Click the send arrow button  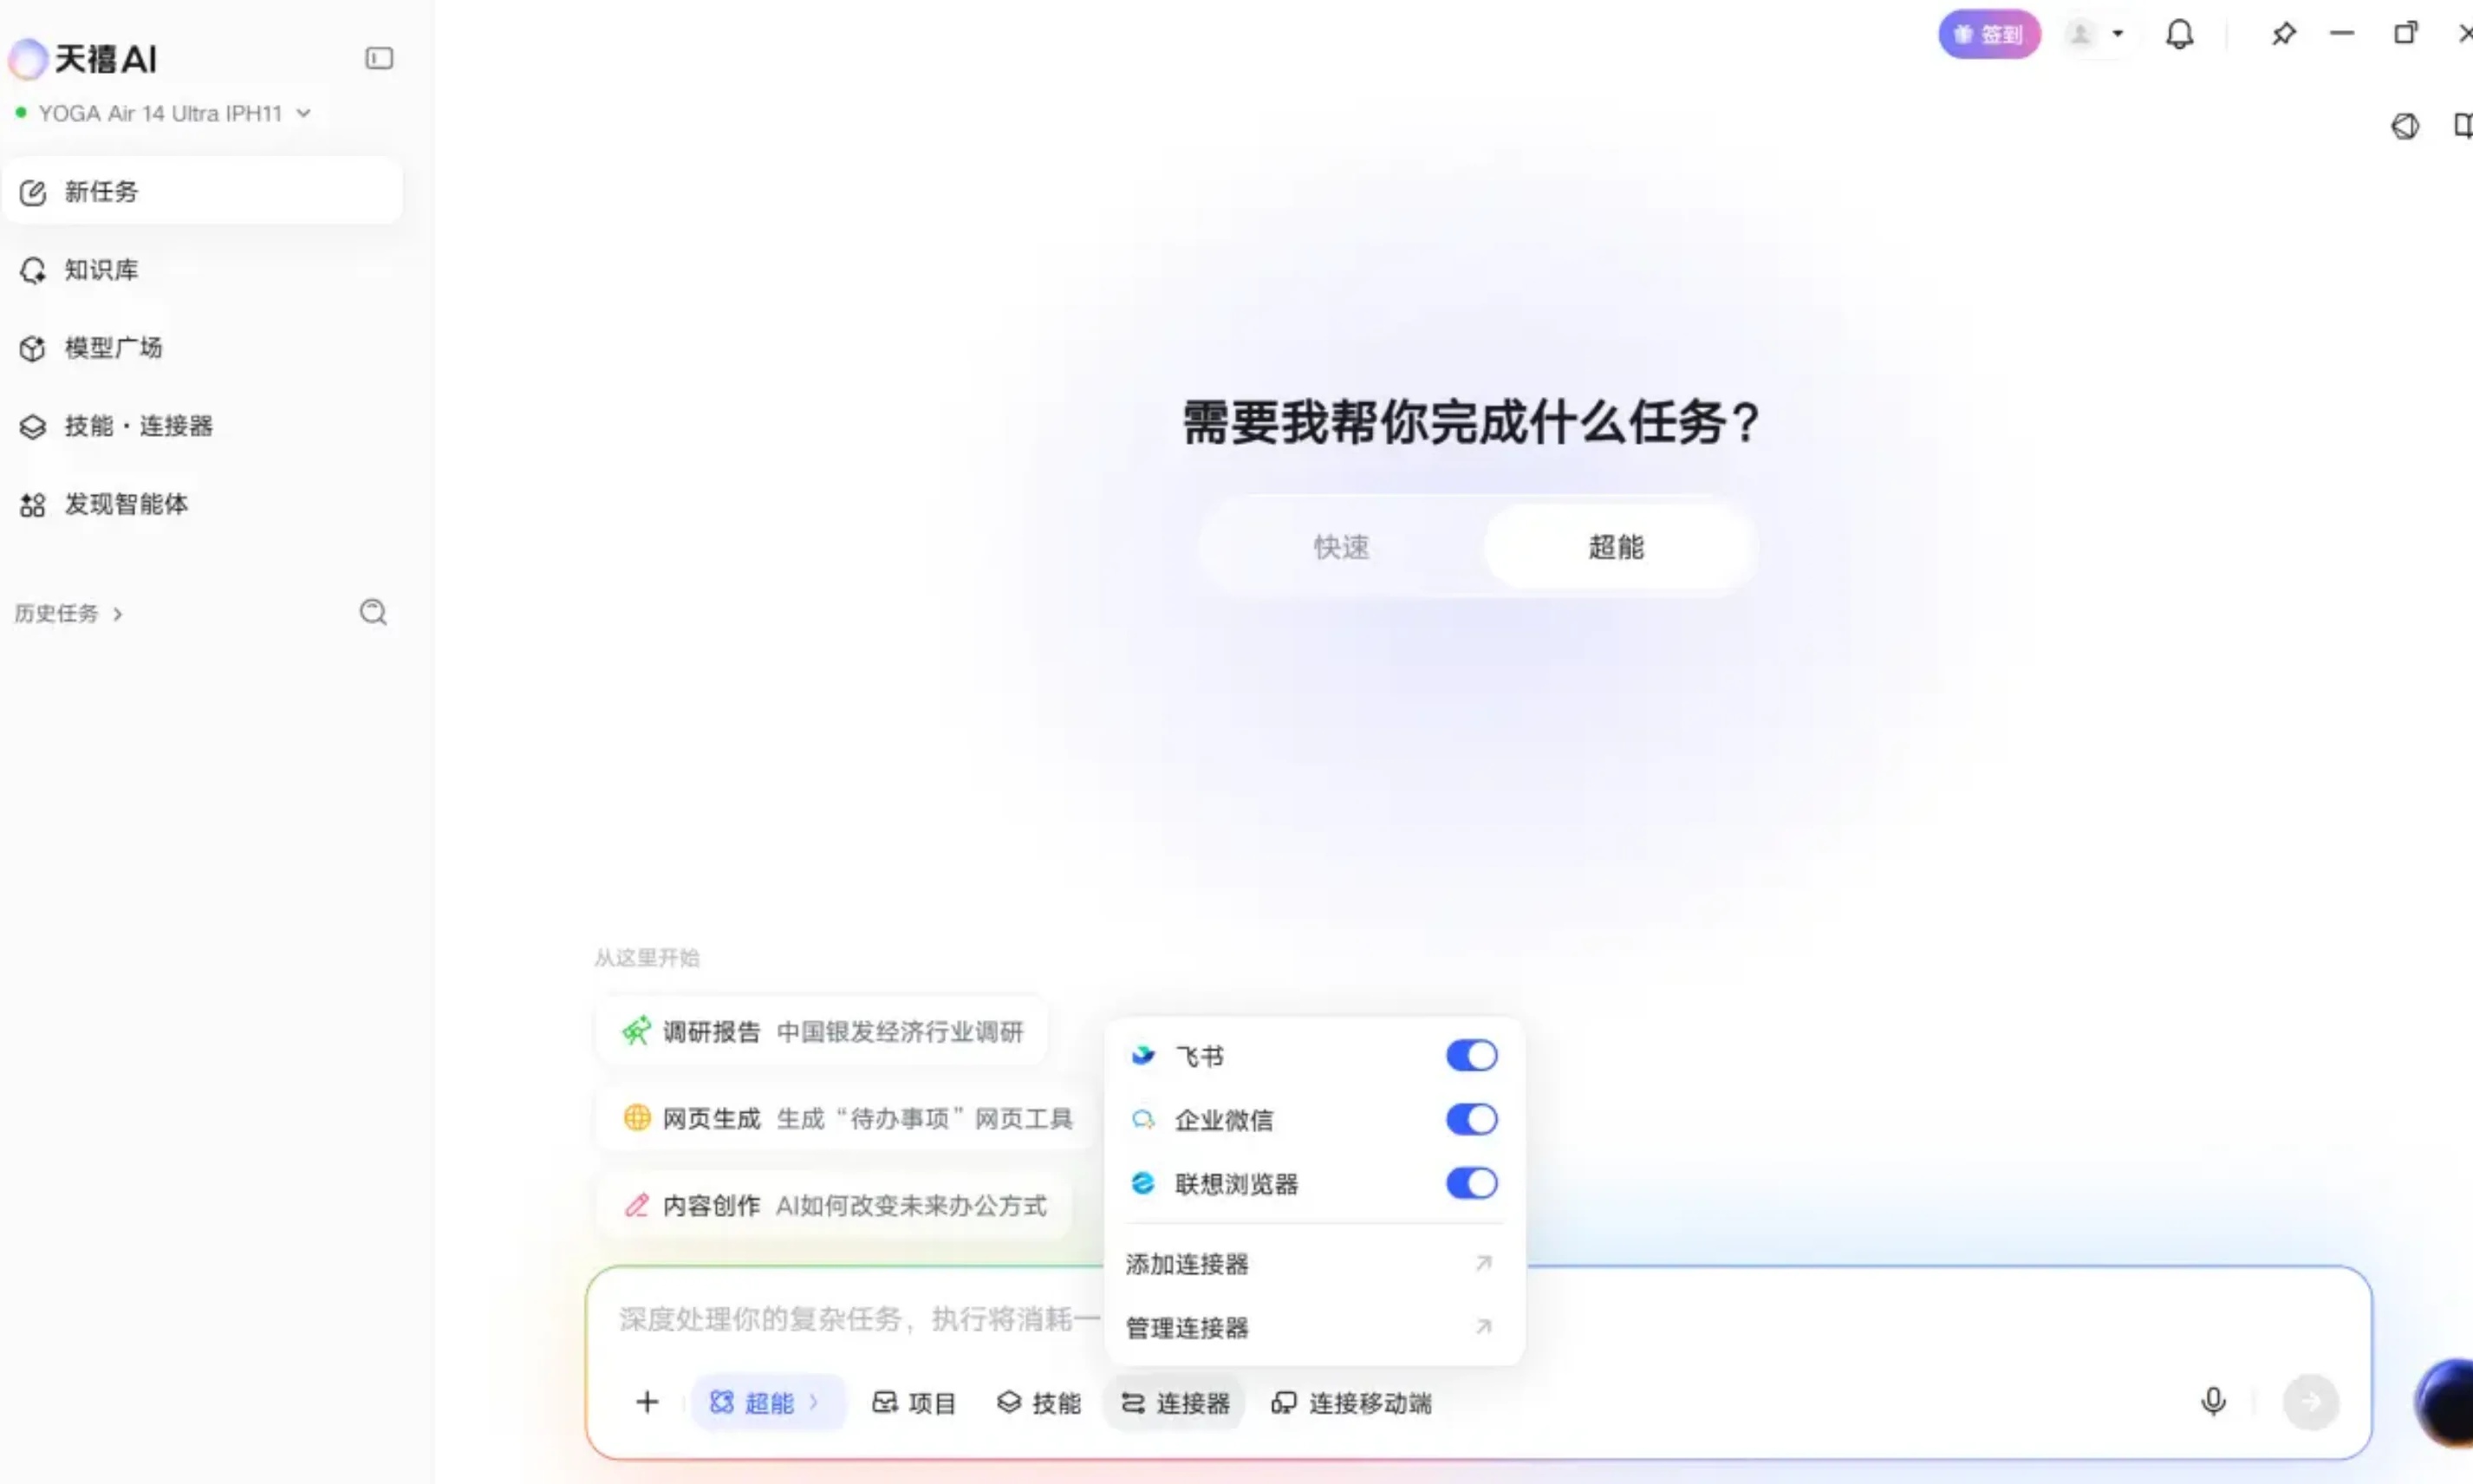(2310, 1402)
